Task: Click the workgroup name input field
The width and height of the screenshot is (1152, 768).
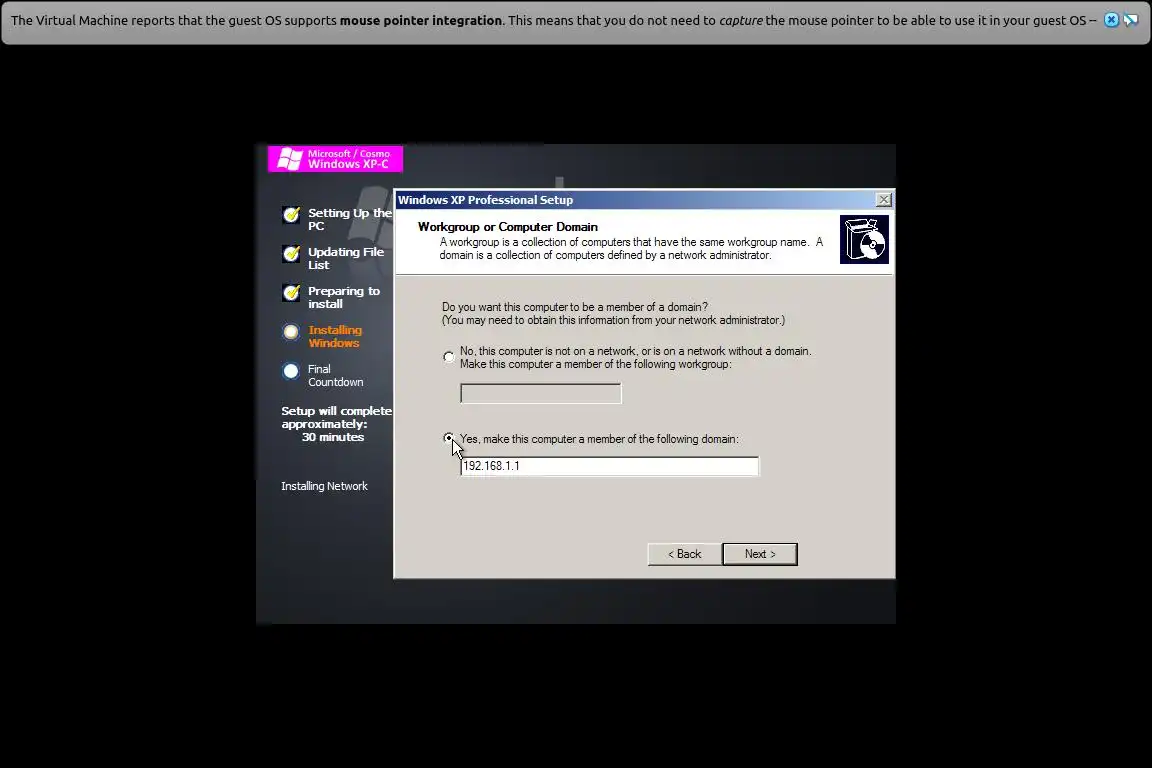Action: tap(541, 393)
